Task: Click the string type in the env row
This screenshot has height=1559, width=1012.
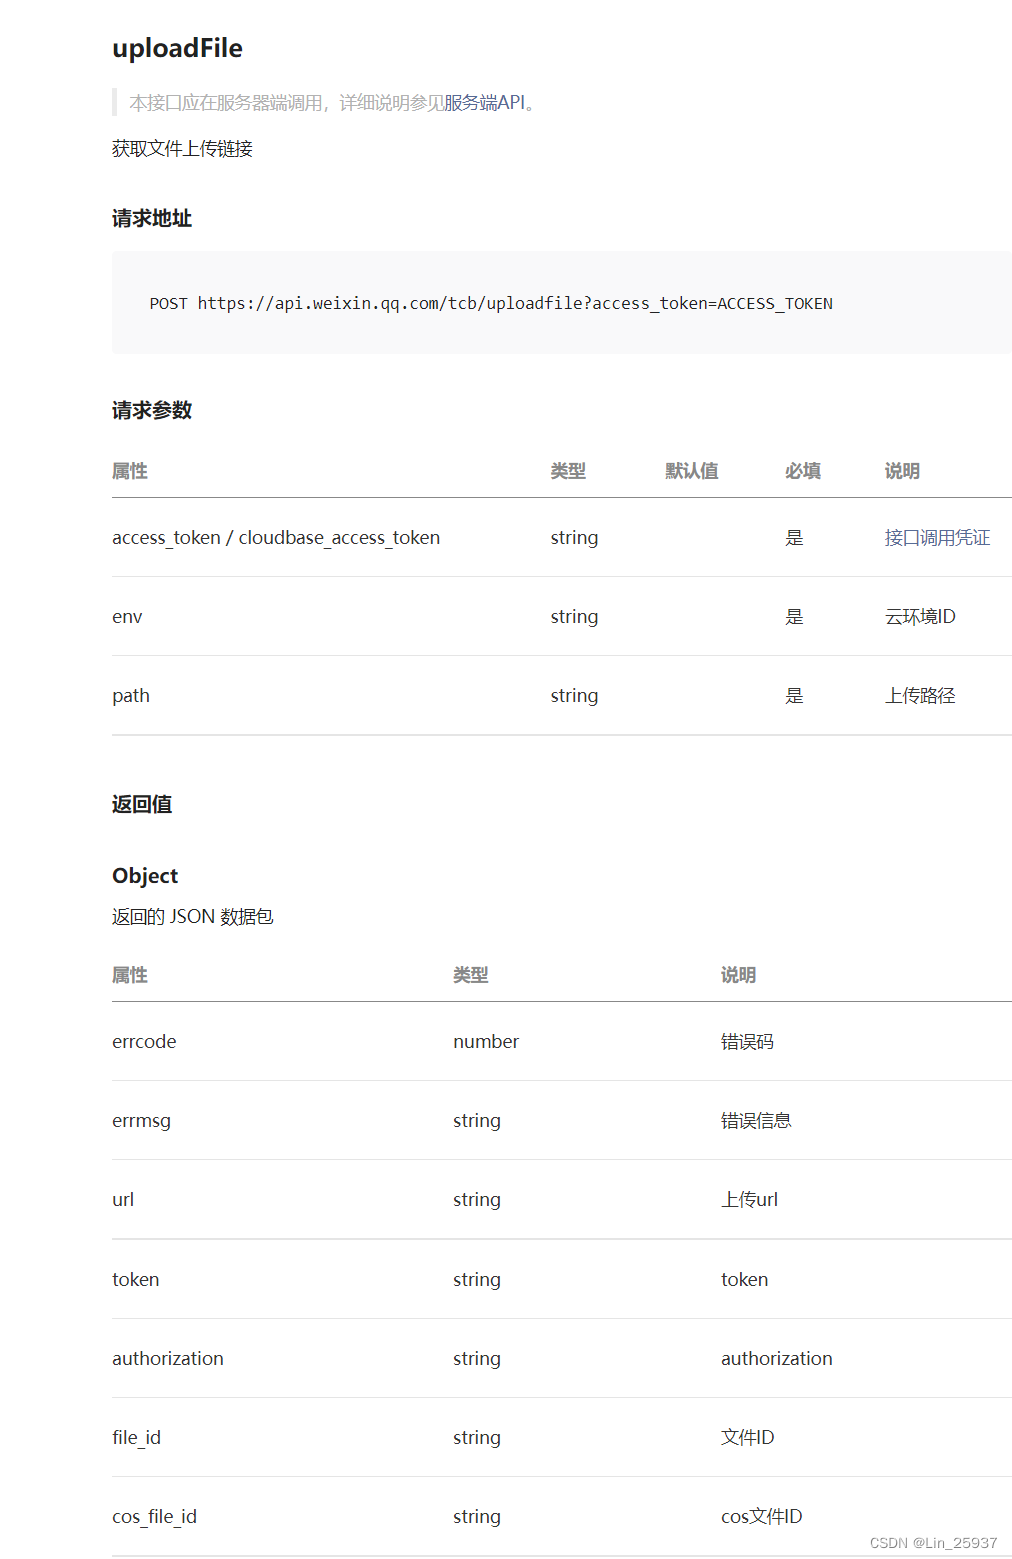Action: point(574,617)
